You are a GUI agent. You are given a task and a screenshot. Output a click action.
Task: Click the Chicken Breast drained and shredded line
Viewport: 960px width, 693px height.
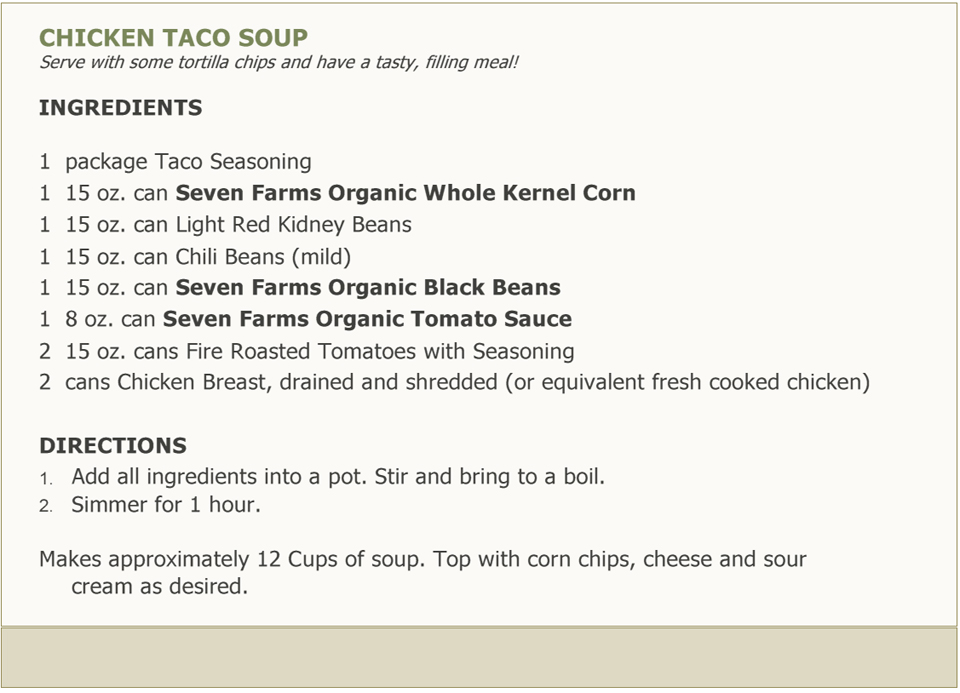(x=454, y=382)
